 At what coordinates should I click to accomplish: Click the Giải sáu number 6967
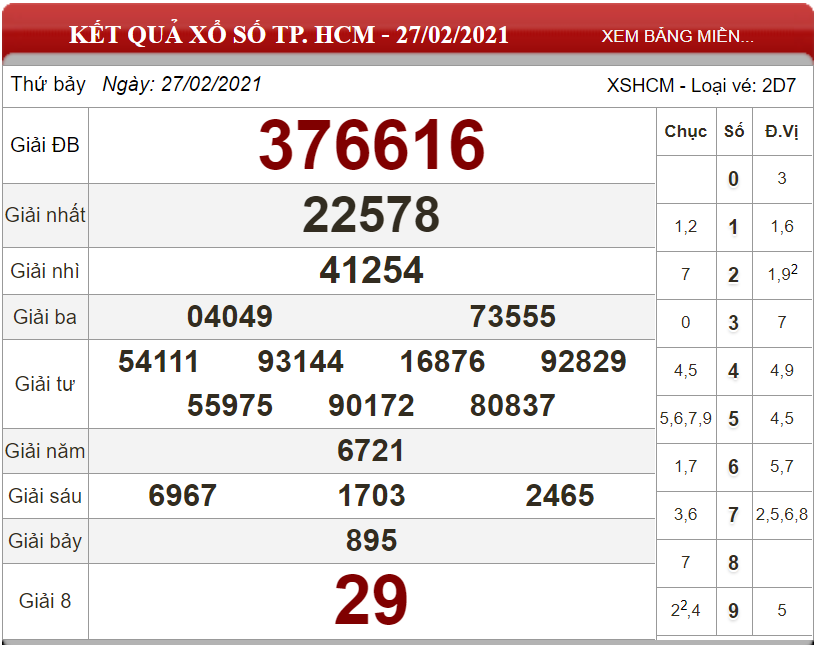click(x=183, y=495)
